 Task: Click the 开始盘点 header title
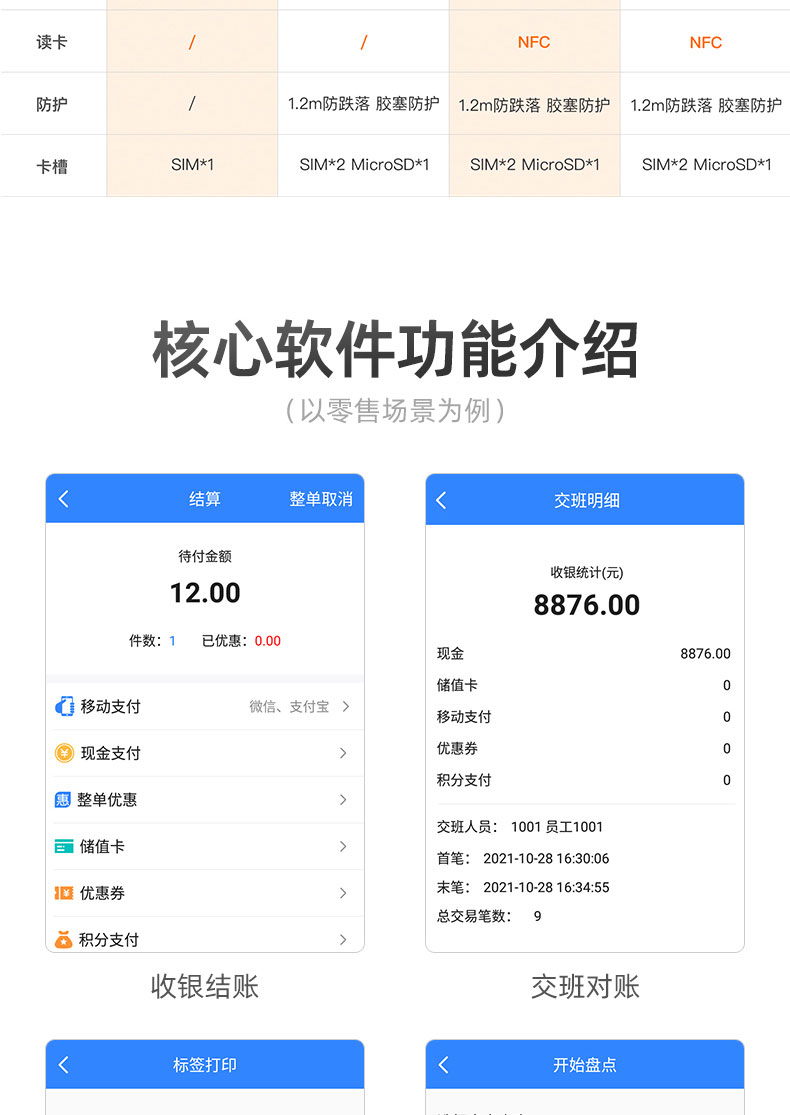[x=585, y=1065]
